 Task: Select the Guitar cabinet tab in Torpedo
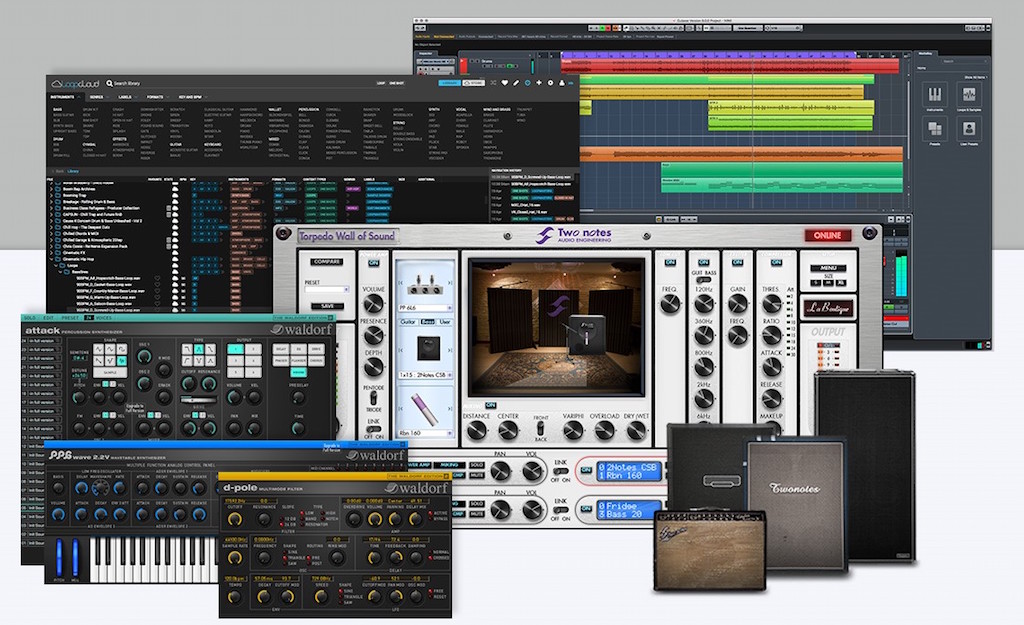click(408, 322)
